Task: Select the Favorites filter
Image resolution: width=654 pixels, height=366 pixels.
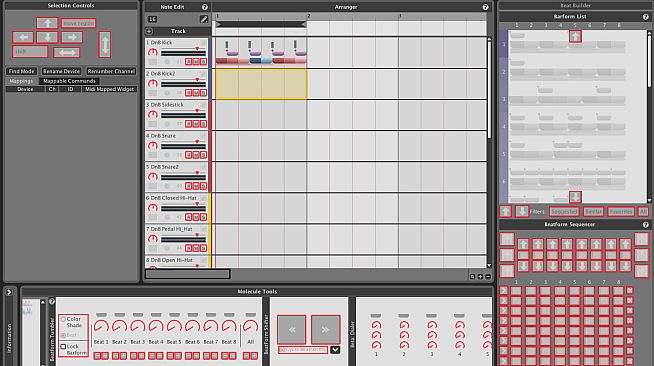Action: 621,212
